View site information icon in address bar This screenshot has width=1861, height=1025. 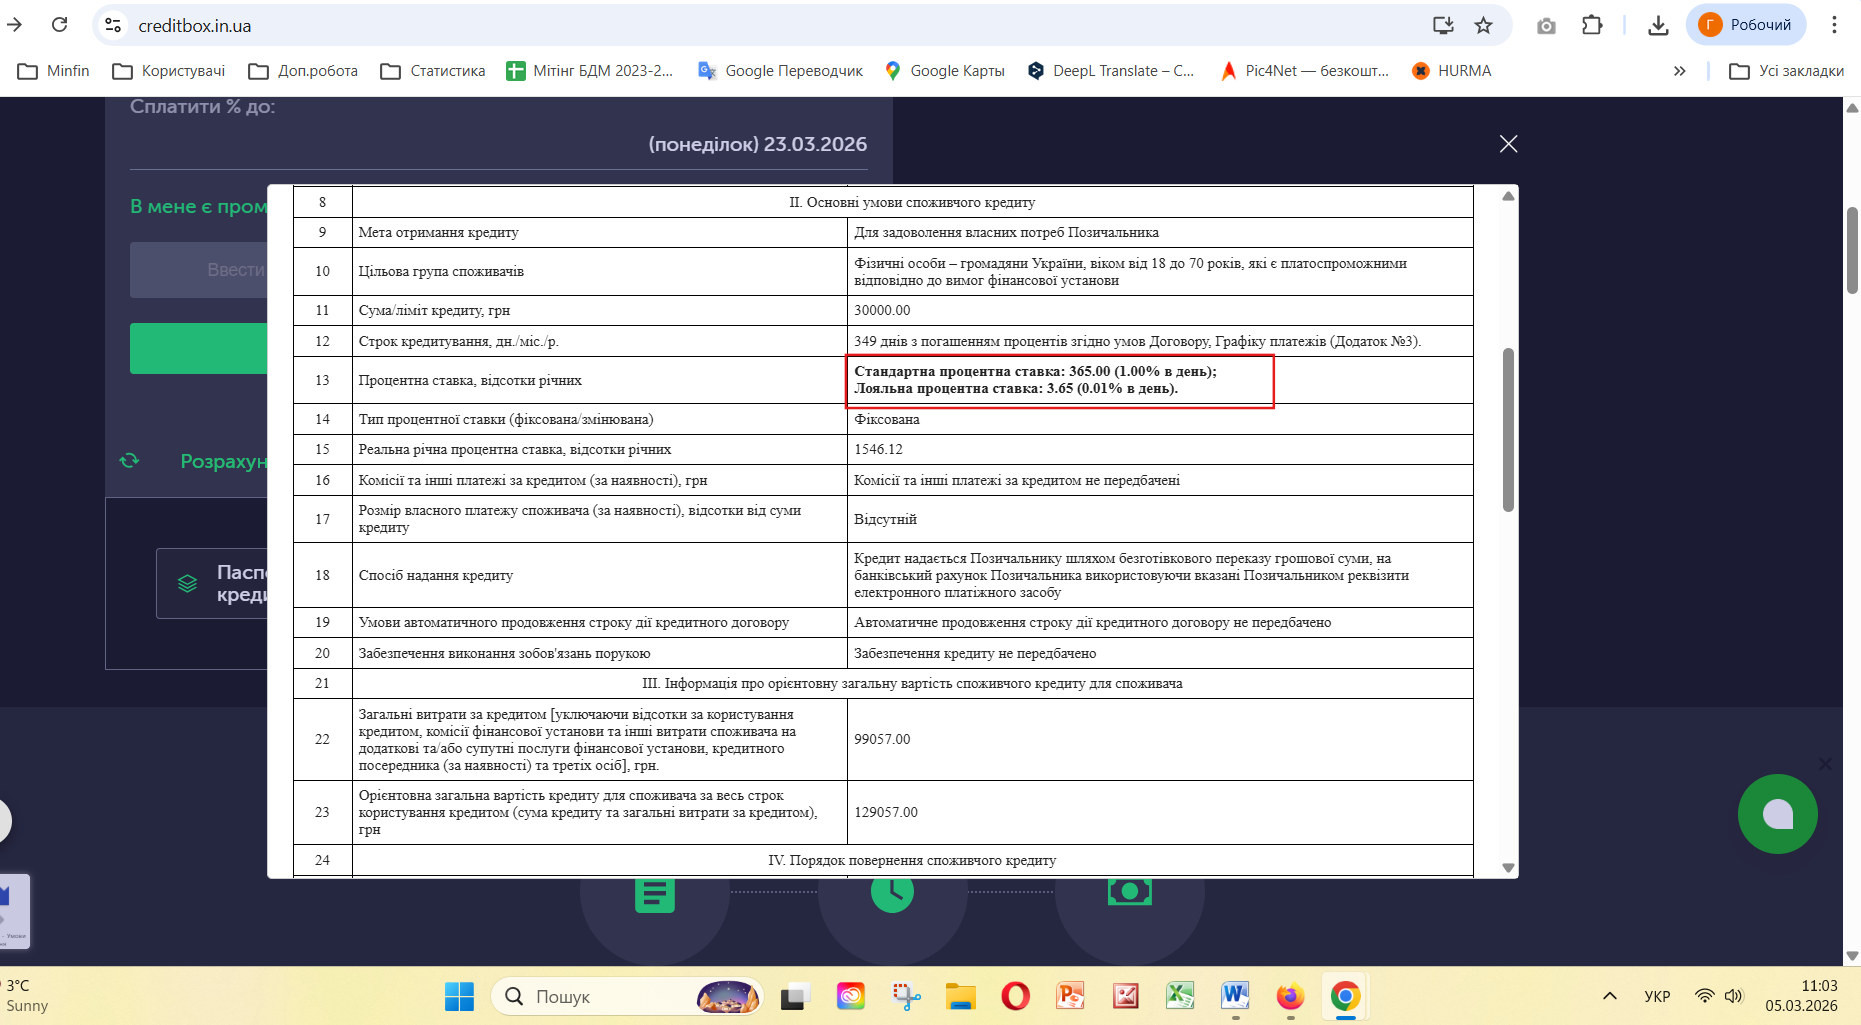[113, 25]
